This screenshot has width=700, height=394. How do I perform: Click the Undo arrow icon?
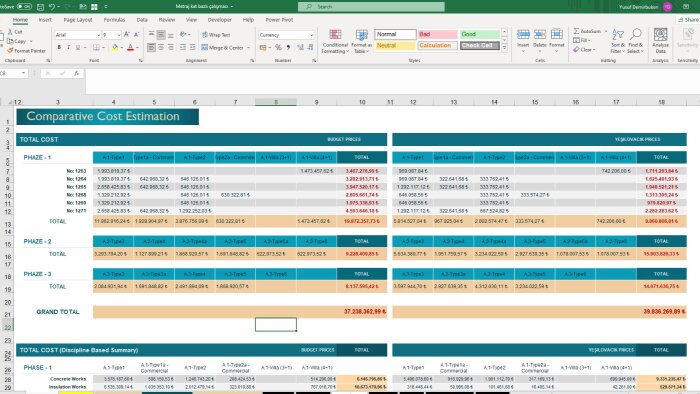(x=52, y=7)
